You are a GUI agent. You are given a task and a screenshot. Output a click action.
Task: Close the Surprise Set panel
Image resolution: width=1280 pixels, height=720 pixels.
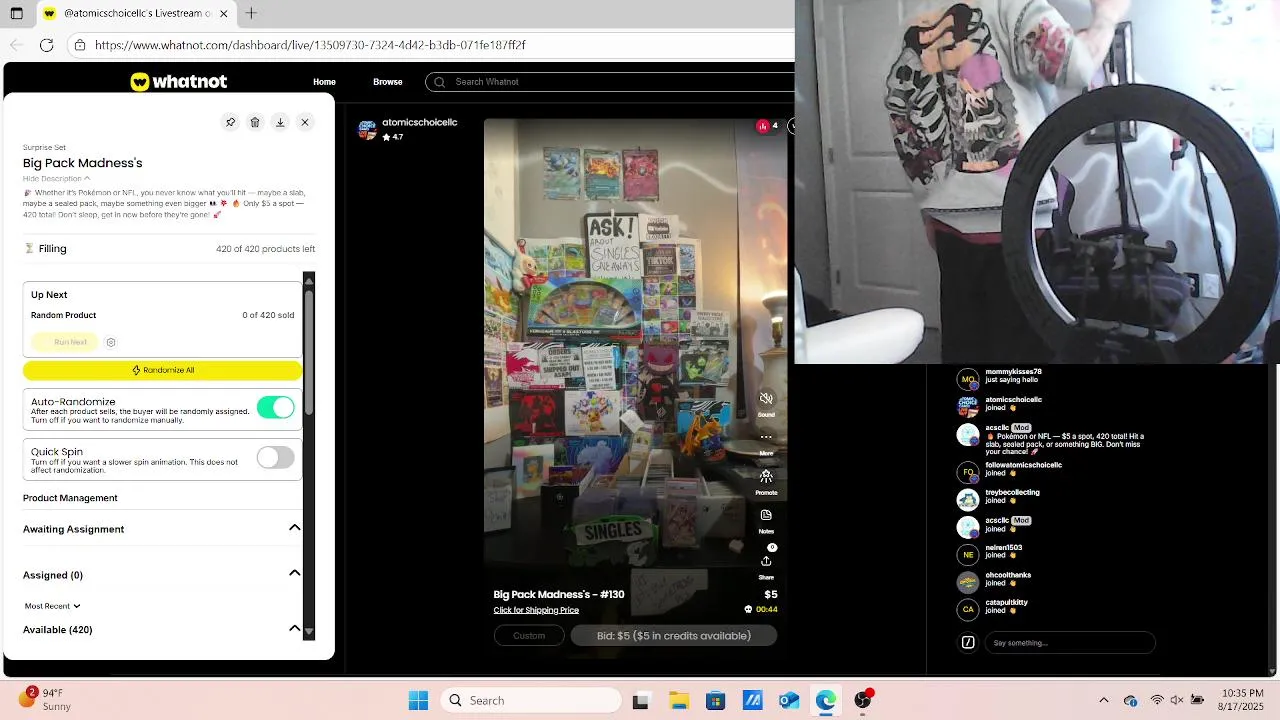click(x=305, y=122)
